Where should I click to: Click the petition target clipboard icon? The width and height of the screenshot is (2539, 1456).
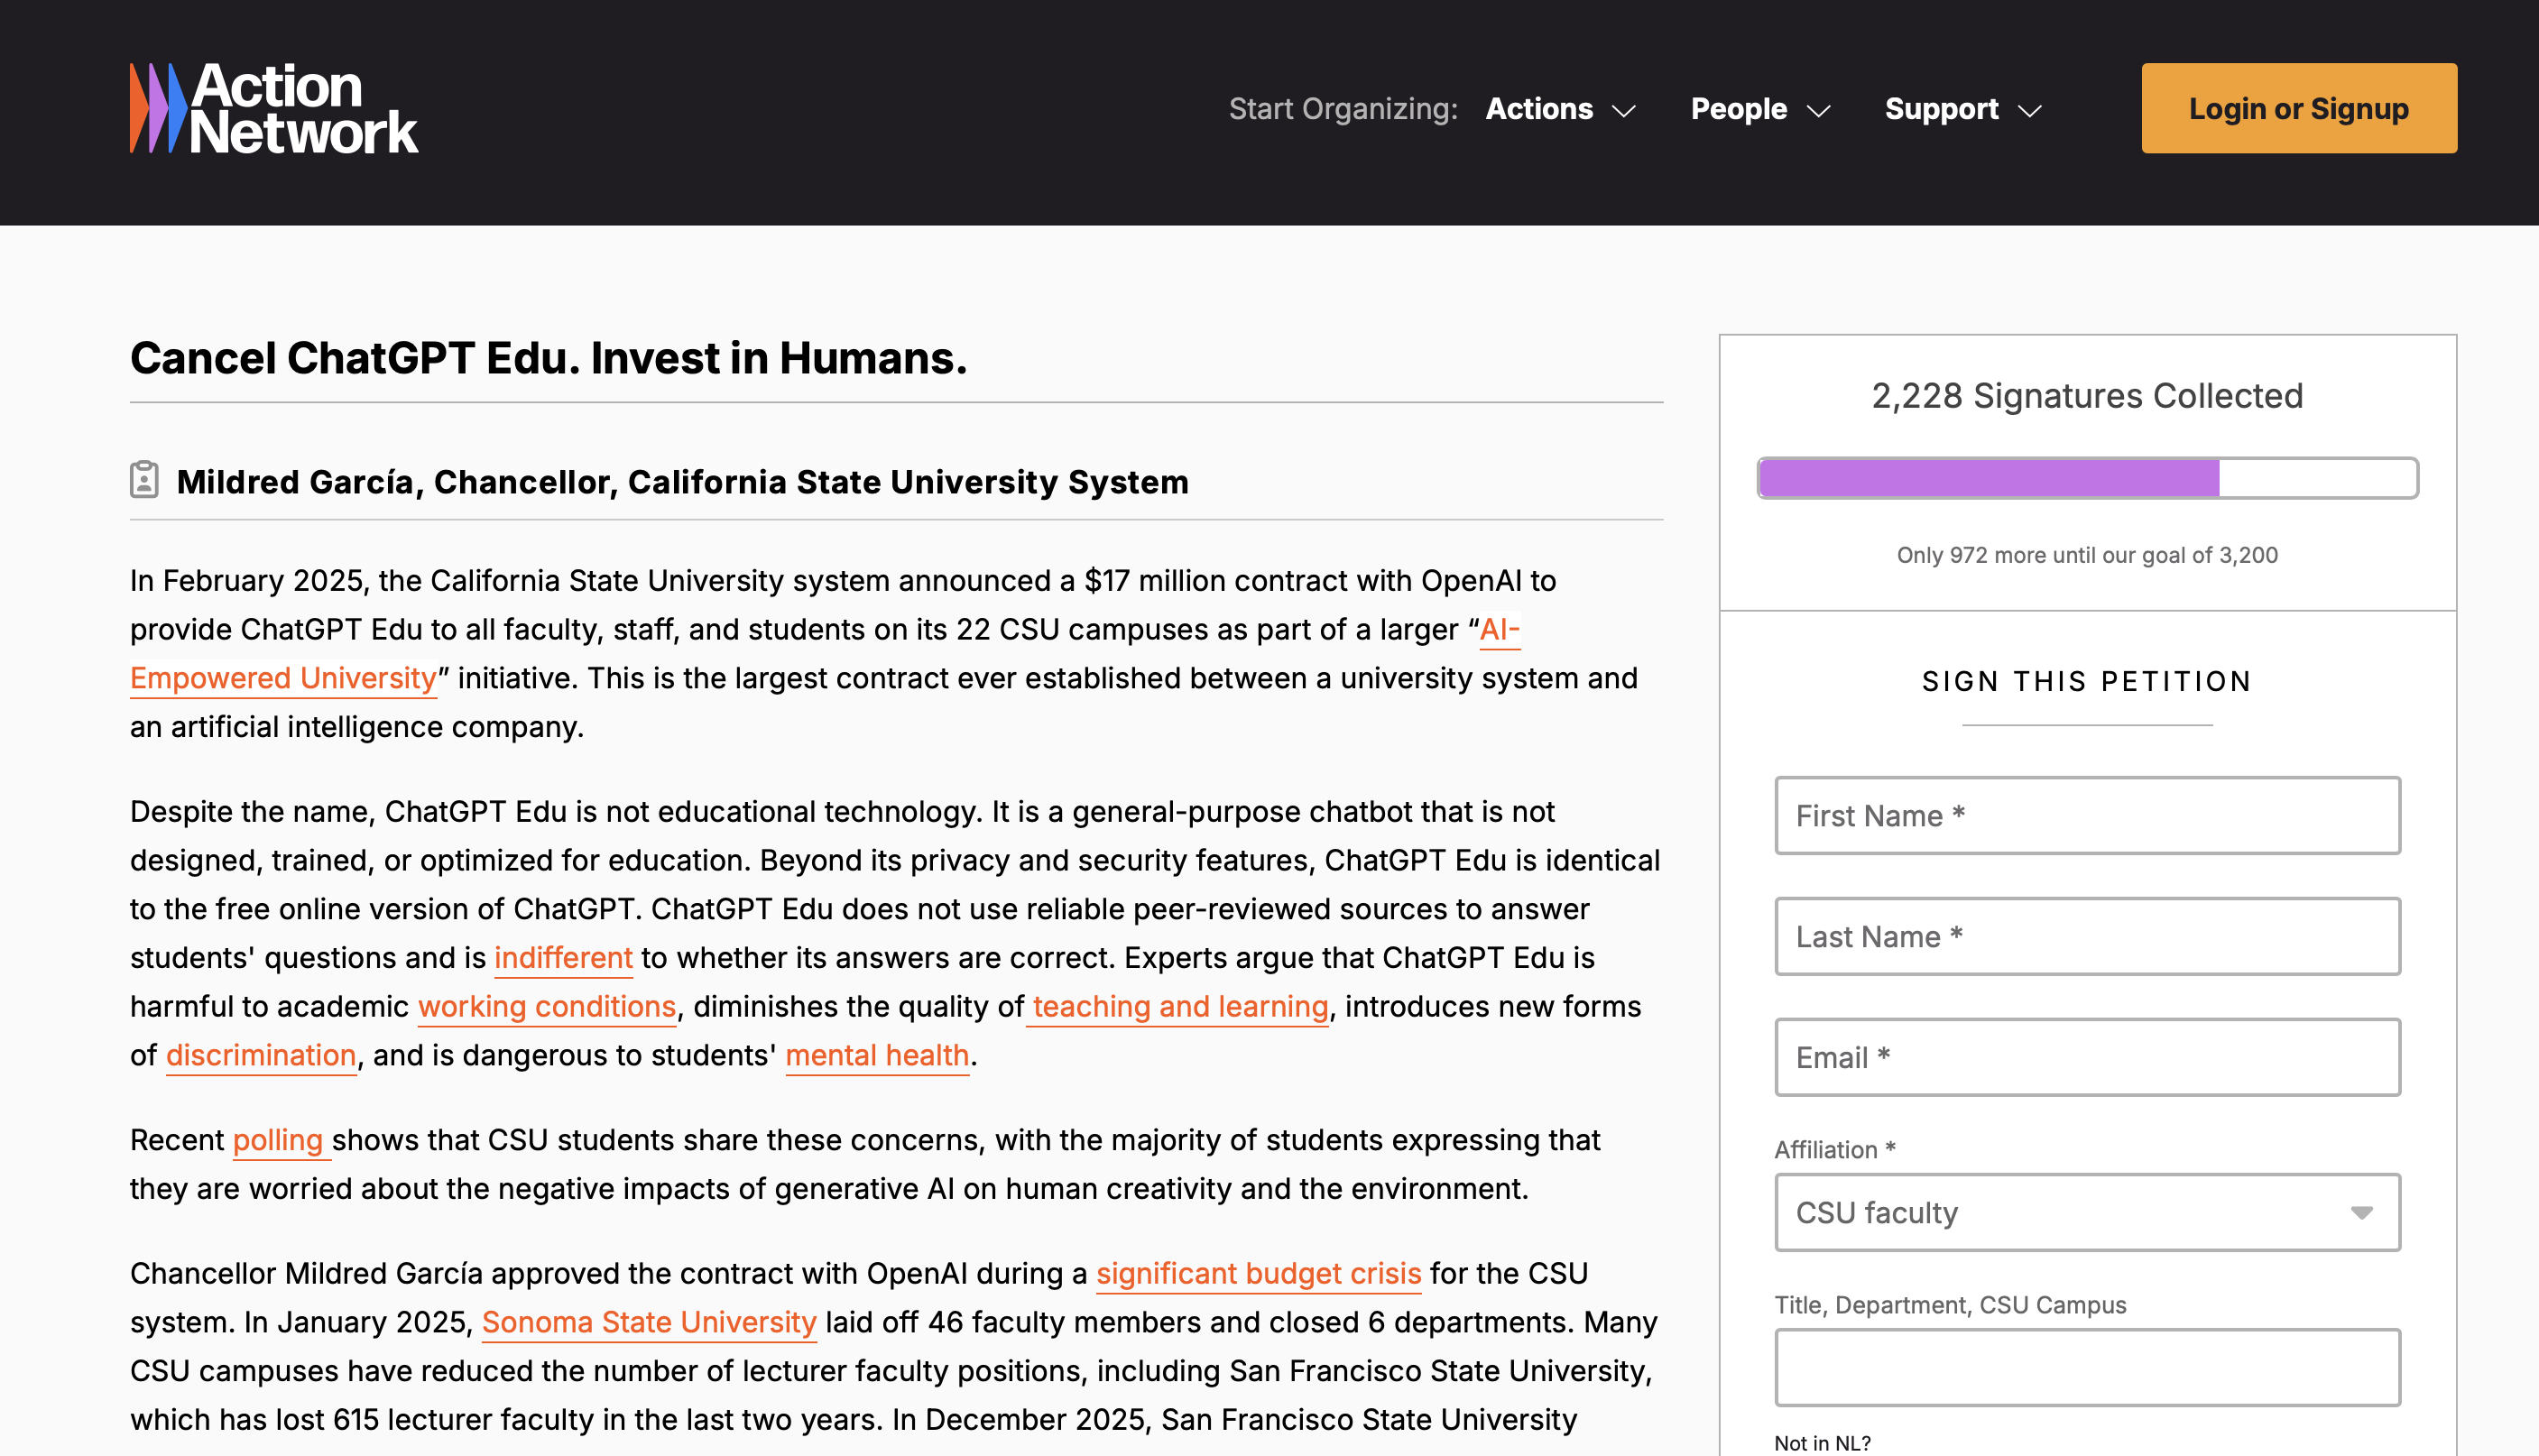(144, 480)
